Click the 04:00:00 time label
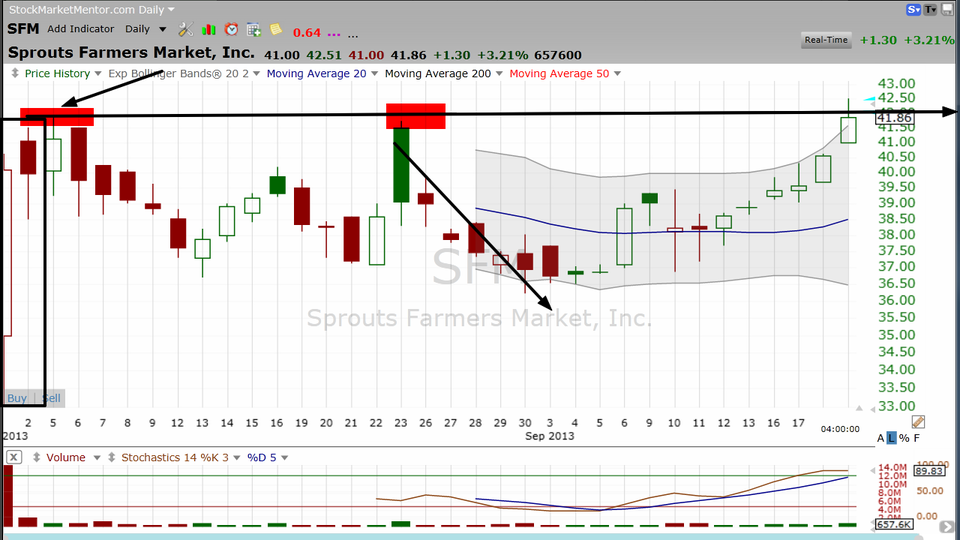 [x=840, y=429]
